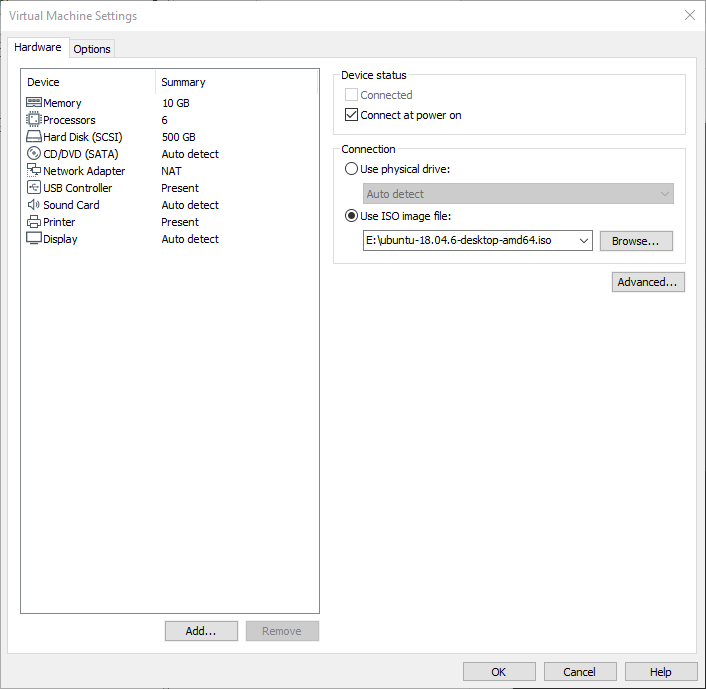The height and width of the screenshot is (689, 706).
Task: Click Browse to pick an ISO file
Action: (636, 241)
